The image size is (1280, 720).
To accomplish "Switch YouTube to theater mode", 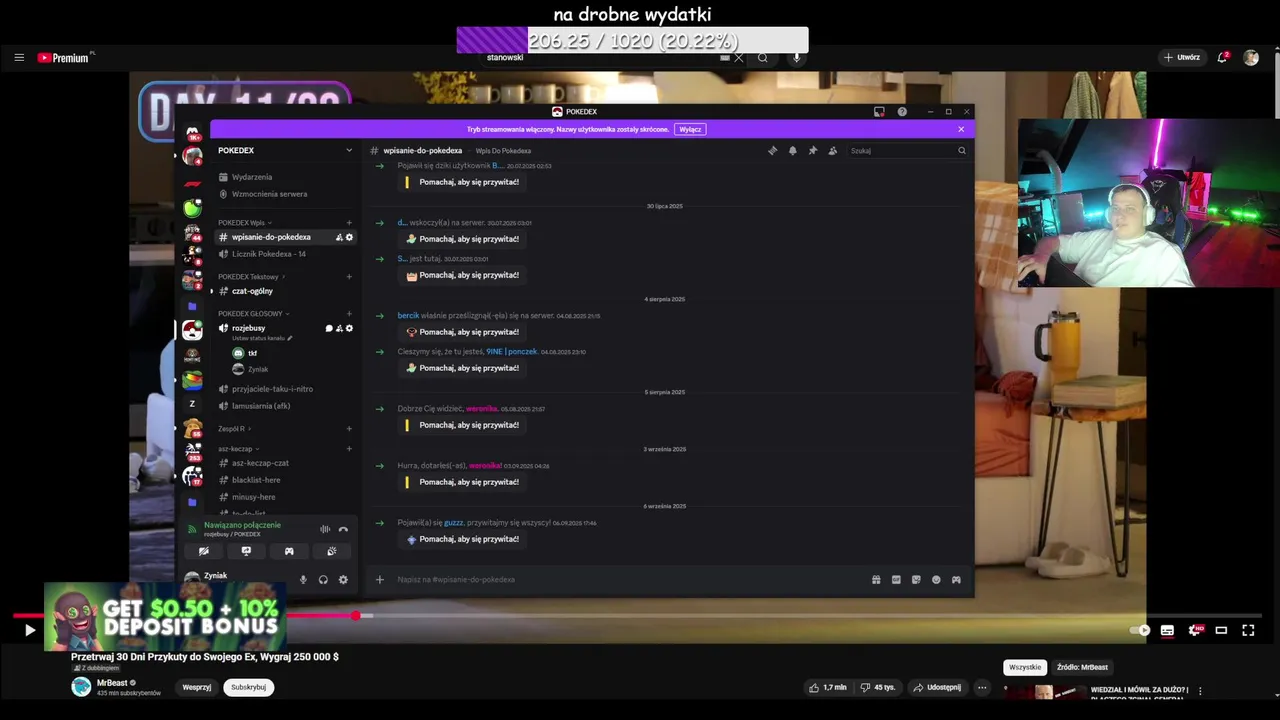I will 1221,630.
